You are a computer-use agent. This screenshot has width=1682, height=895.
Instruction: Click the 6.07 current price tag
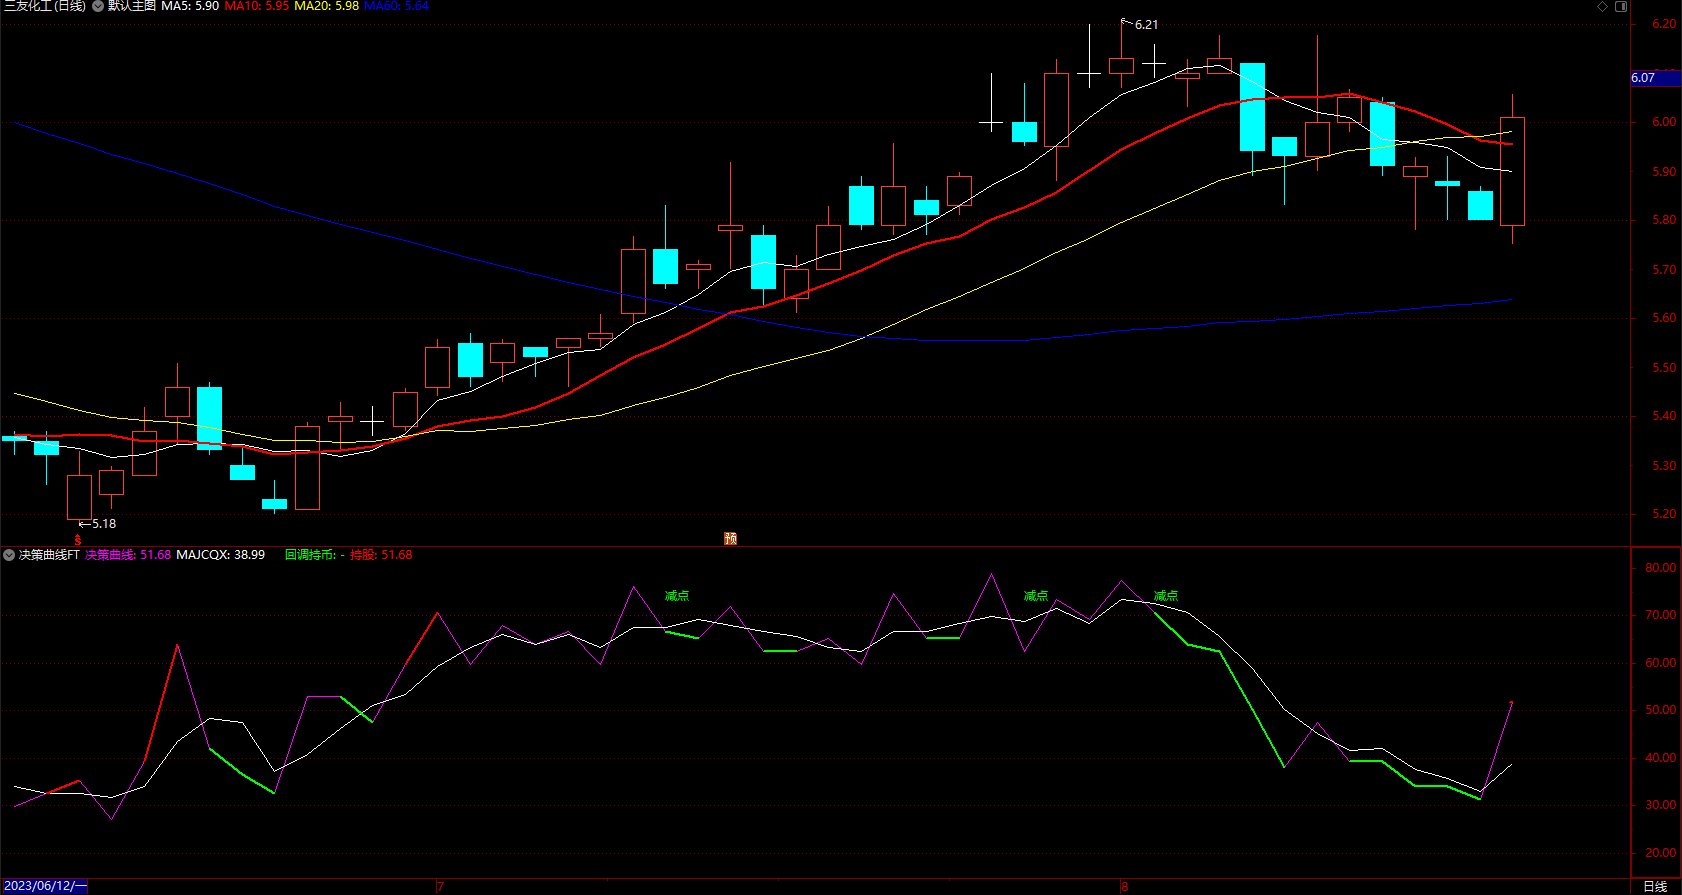click(1655, 78)
